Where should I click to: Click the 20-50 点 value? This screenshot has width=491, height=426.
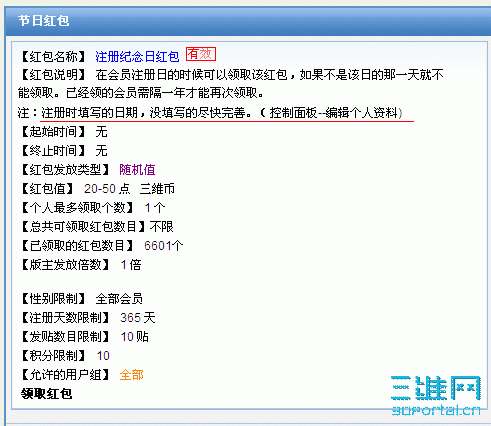tap(107, 189)
